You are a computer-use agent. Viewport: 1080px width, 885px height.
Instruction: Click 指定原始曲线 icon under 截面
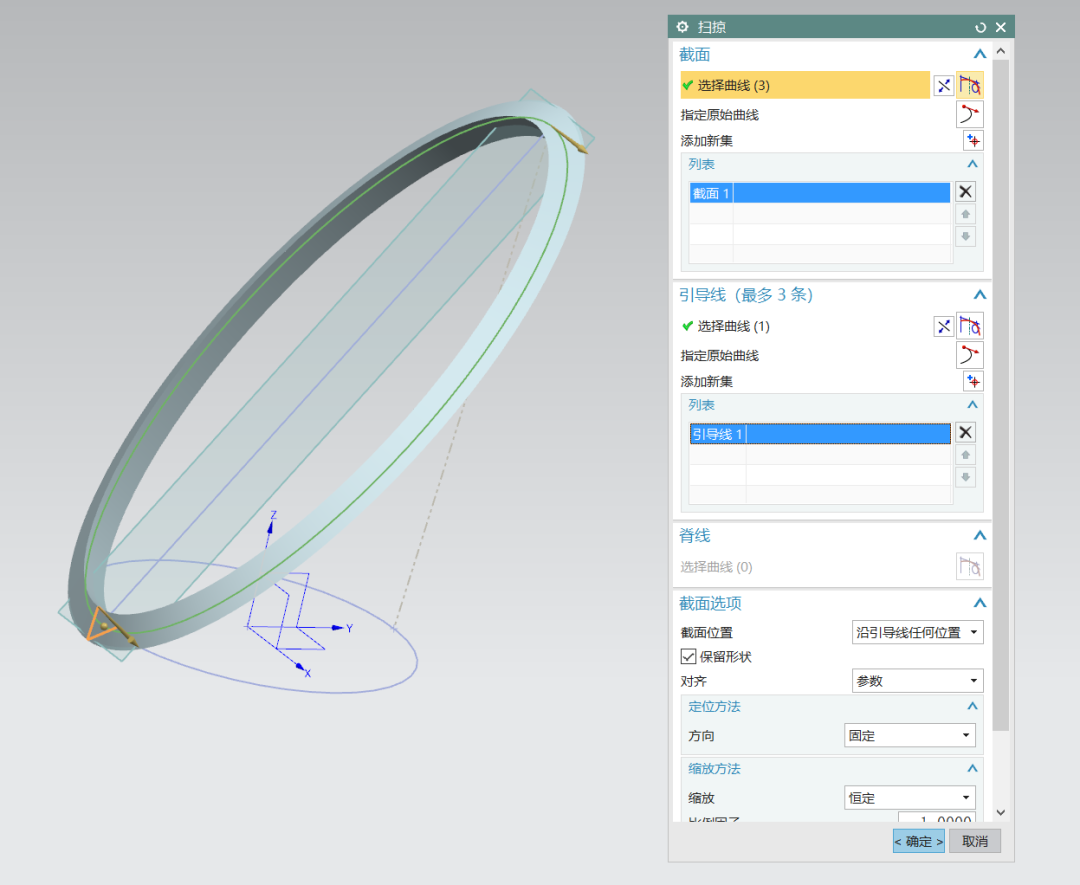click(x=970, y=114)
